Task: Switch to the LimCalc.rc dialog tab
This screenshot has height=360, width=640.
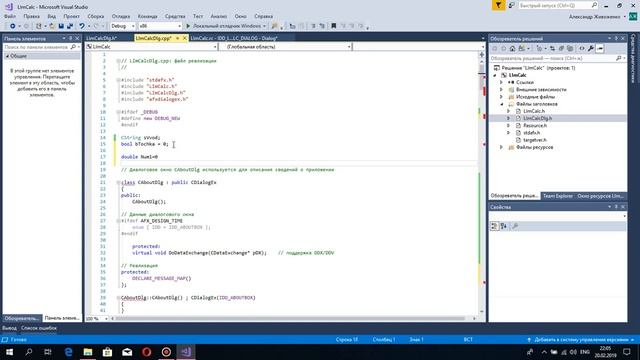Action: click(x=234, y=38)
